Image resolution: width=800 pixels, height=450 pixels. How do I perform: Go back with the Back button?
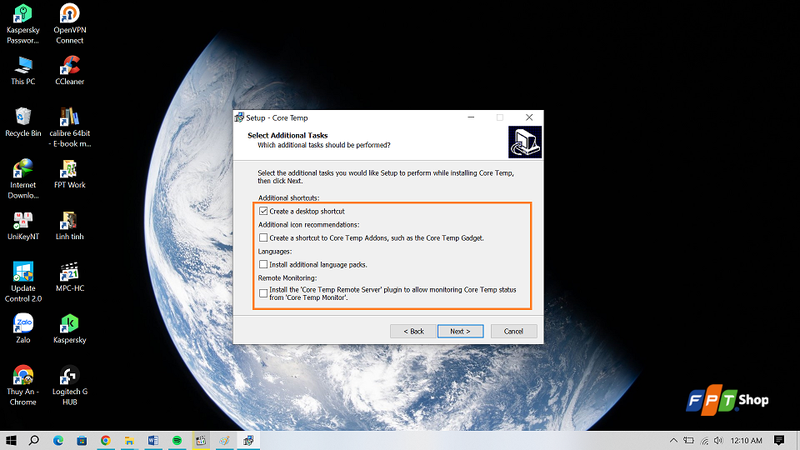[413, 331]
